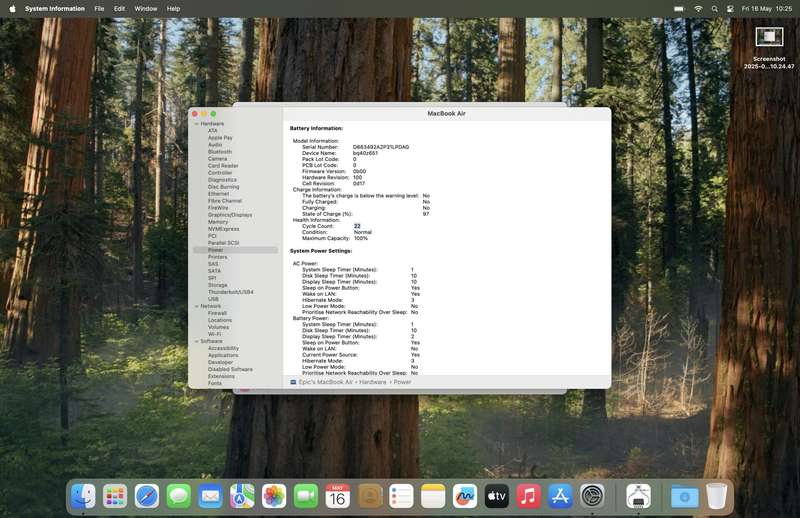
Task: Collapse the Hardware section in sidebar
Action: 196,124
